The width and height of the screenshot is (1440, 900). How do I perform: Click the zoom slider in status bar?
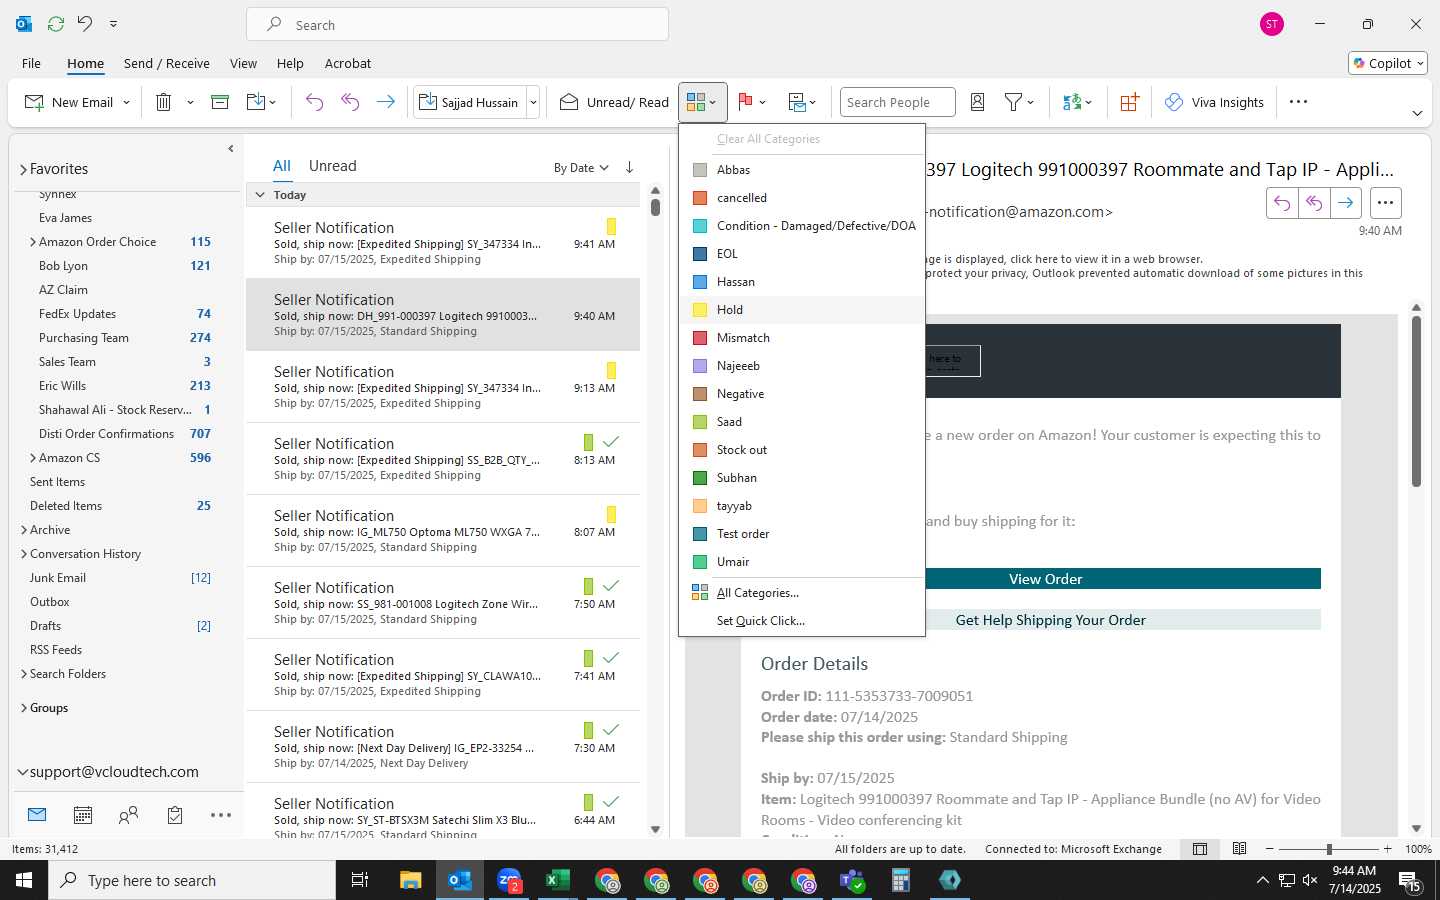(x=1329, y=849)
